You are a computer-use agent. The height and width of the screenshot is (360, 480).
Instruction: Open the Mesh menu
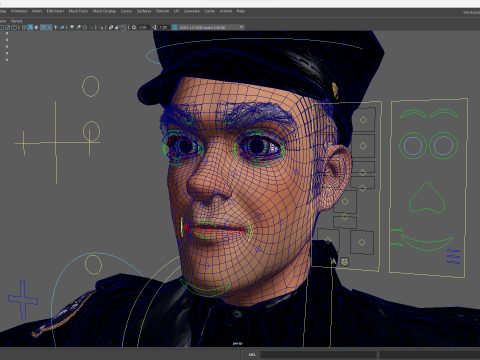point(37,11)
